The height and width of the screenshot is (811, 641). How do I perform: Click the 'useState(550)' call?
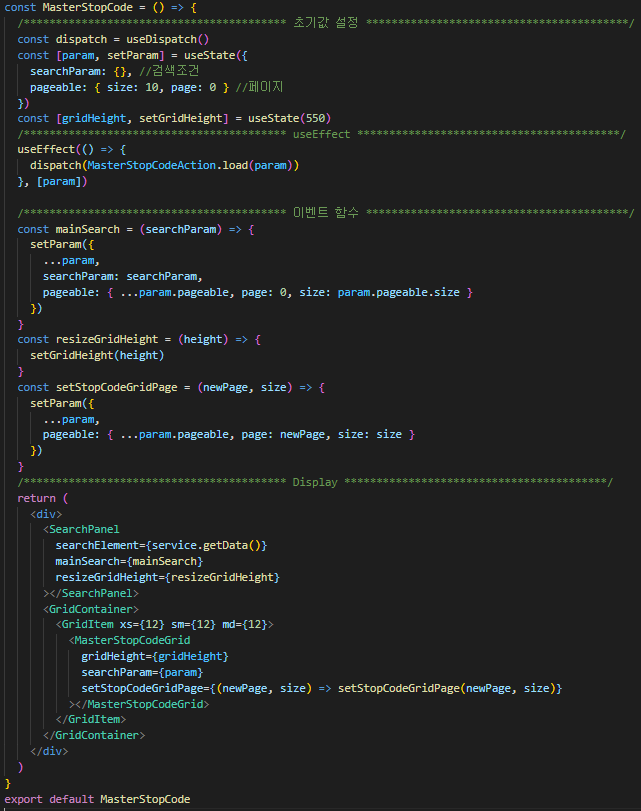pyautogui.click(x=289, y=118)
